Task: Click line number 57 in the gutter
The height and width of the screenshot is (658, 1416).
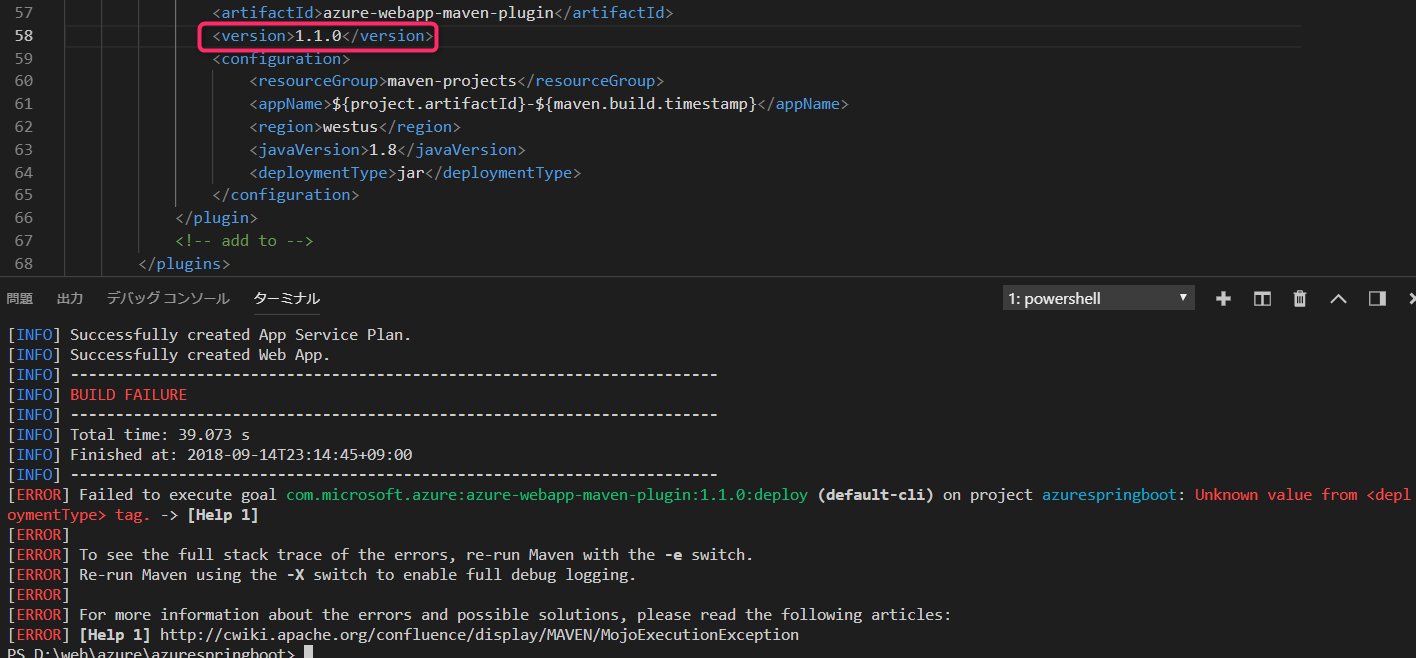Action: [24, 13]
